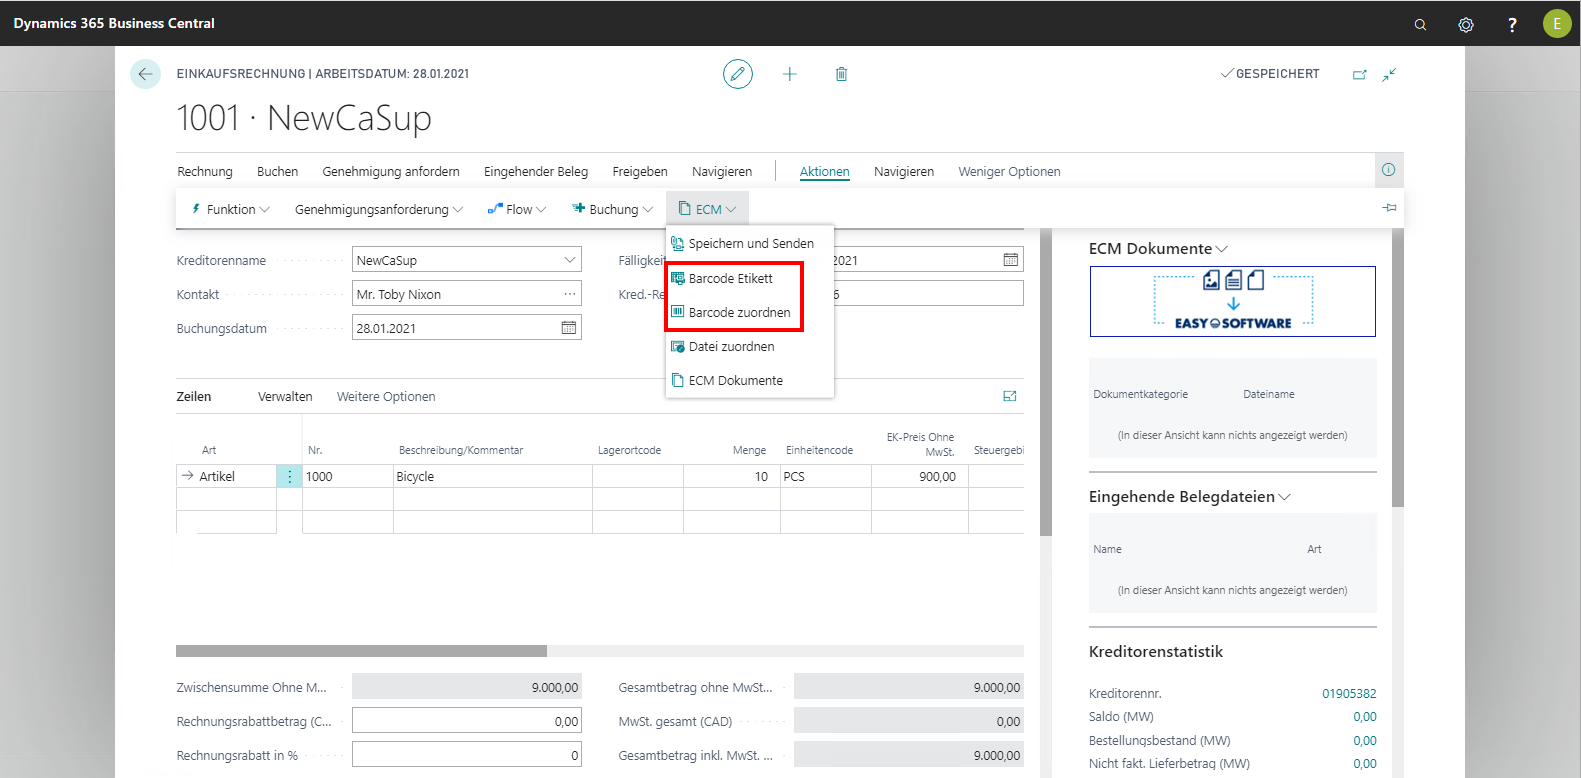This screenshot has height=778, width=1581.
Task: Open the Flow dropdown
Action: 517,209
